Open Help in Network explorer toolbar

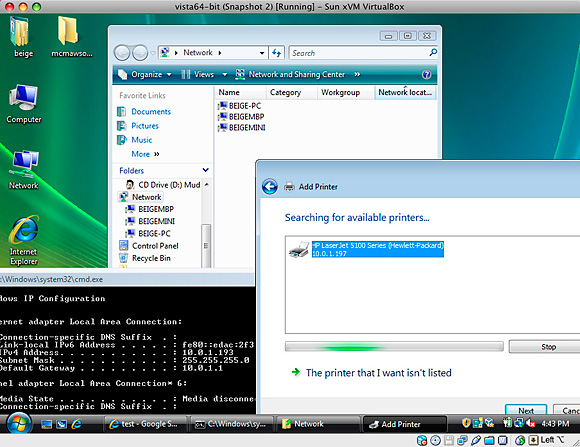click(x=426, y=74)
